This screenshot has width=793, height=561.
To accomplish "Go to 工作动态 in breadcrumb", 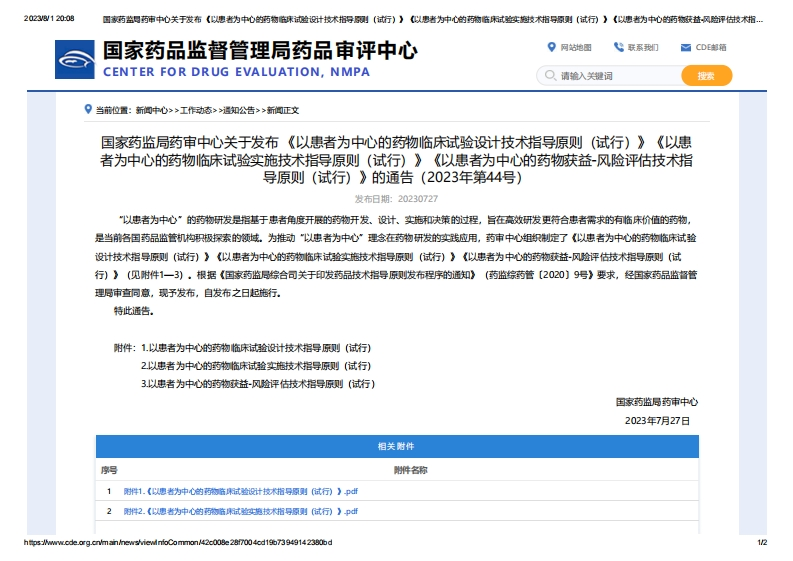I will (x=196, y=110).
